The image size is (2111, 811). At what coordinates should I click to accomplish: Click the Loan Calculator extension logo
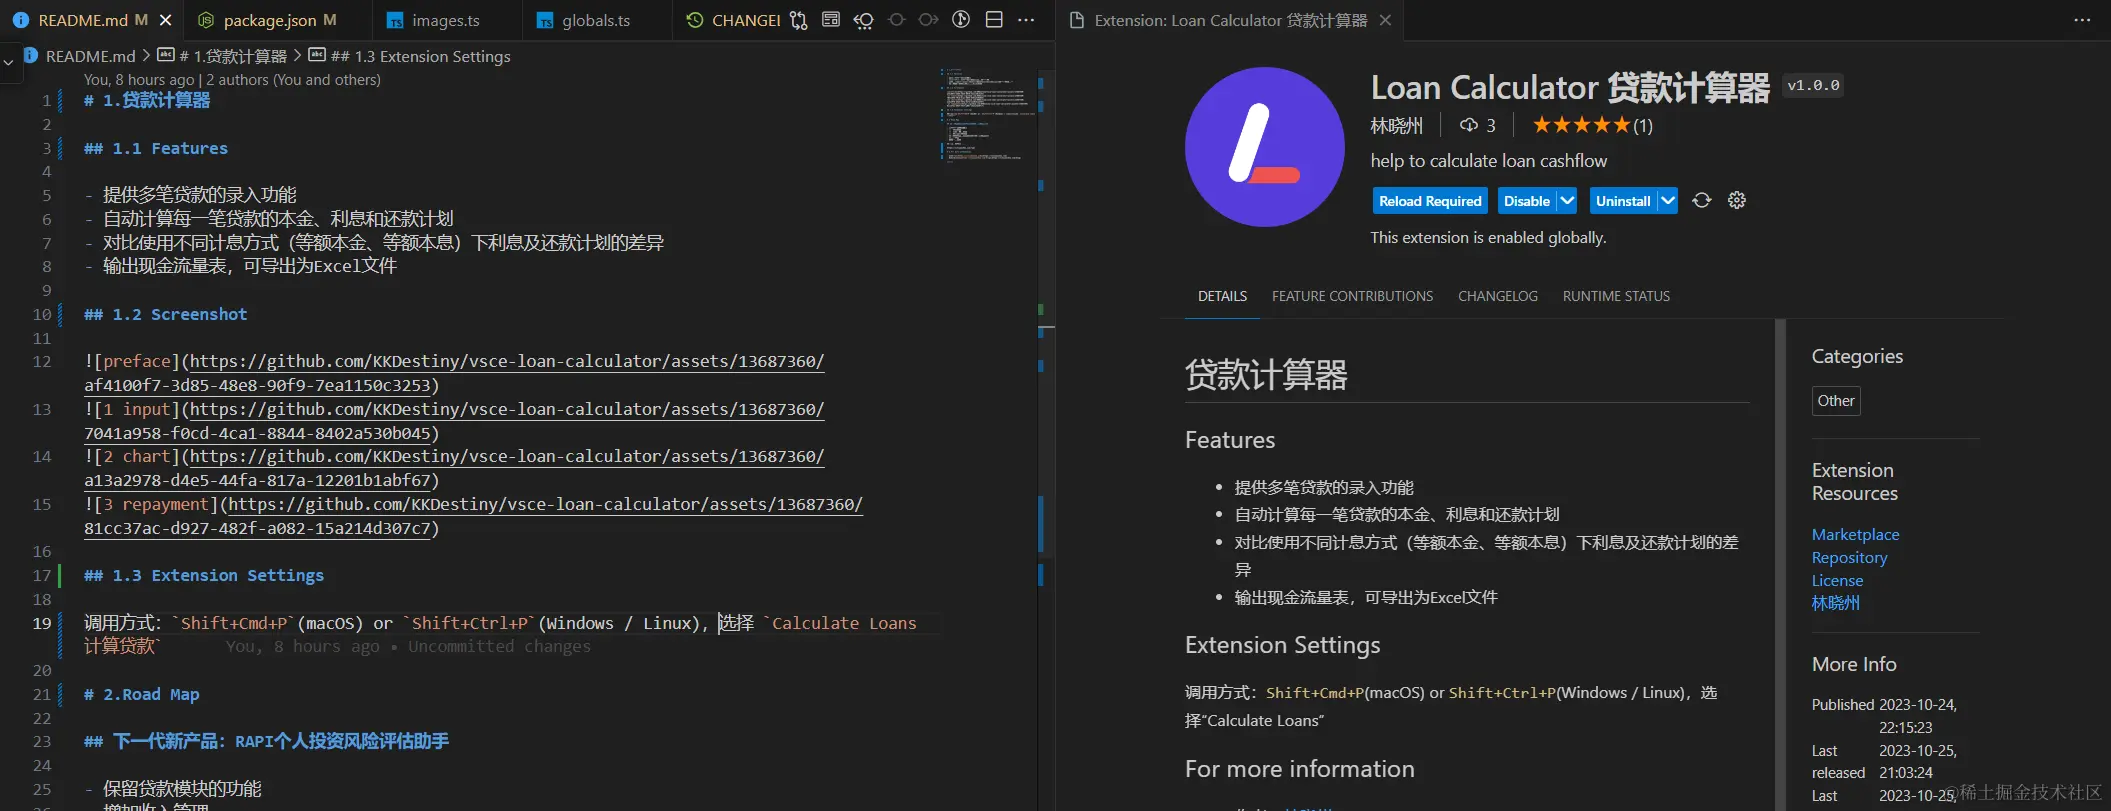(x=1264, y=147)
